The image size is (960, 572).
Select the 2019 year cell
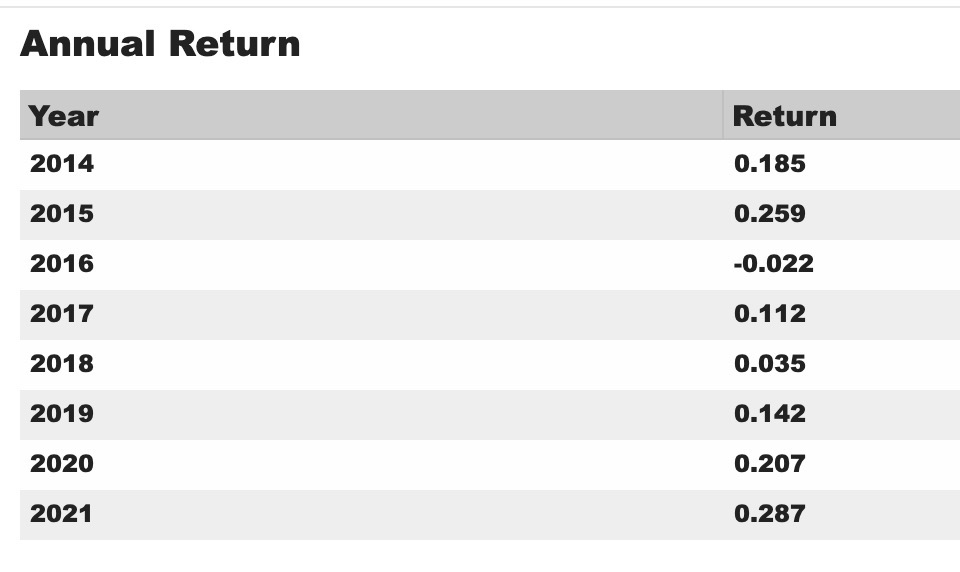(62, 414)
